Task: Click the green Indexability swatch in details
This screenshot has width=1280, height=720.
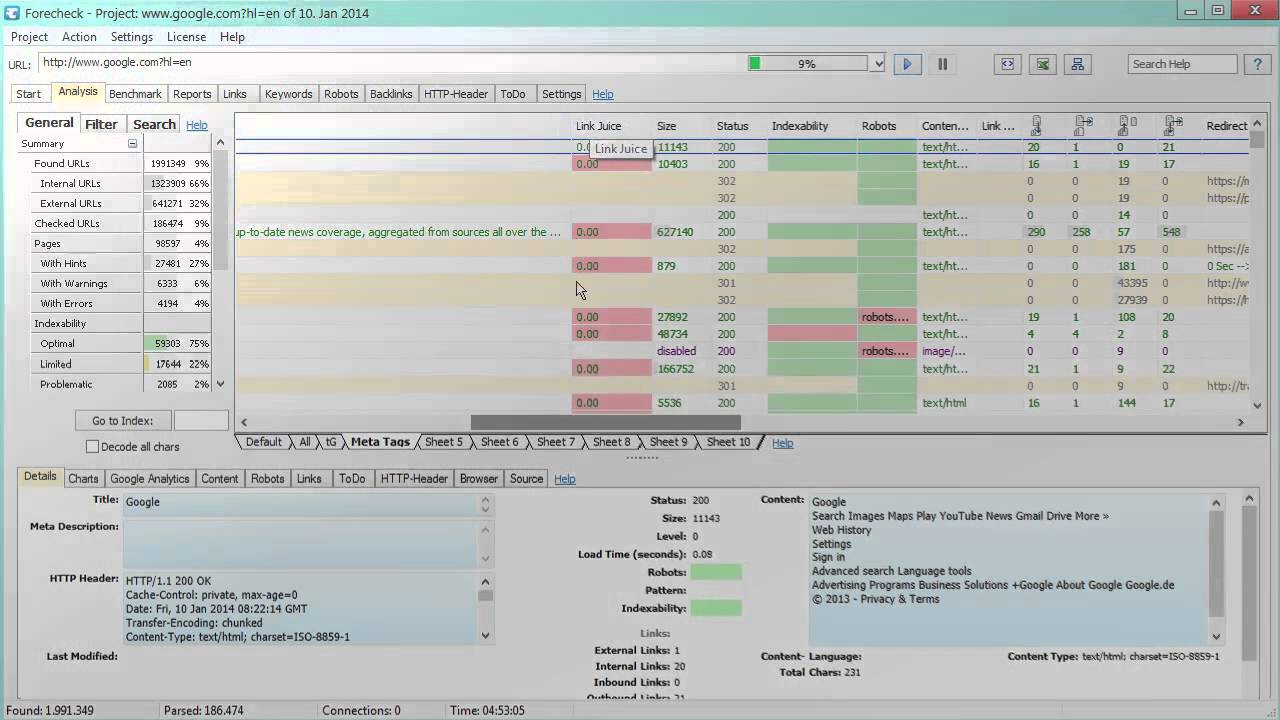Action: pos(716,608)
